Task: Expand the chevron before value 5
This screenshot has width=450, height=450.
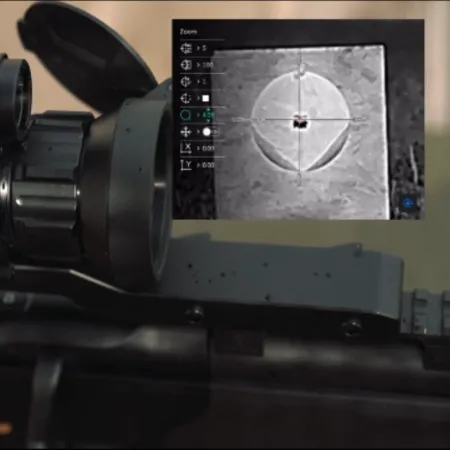Action: click(198, 49)
